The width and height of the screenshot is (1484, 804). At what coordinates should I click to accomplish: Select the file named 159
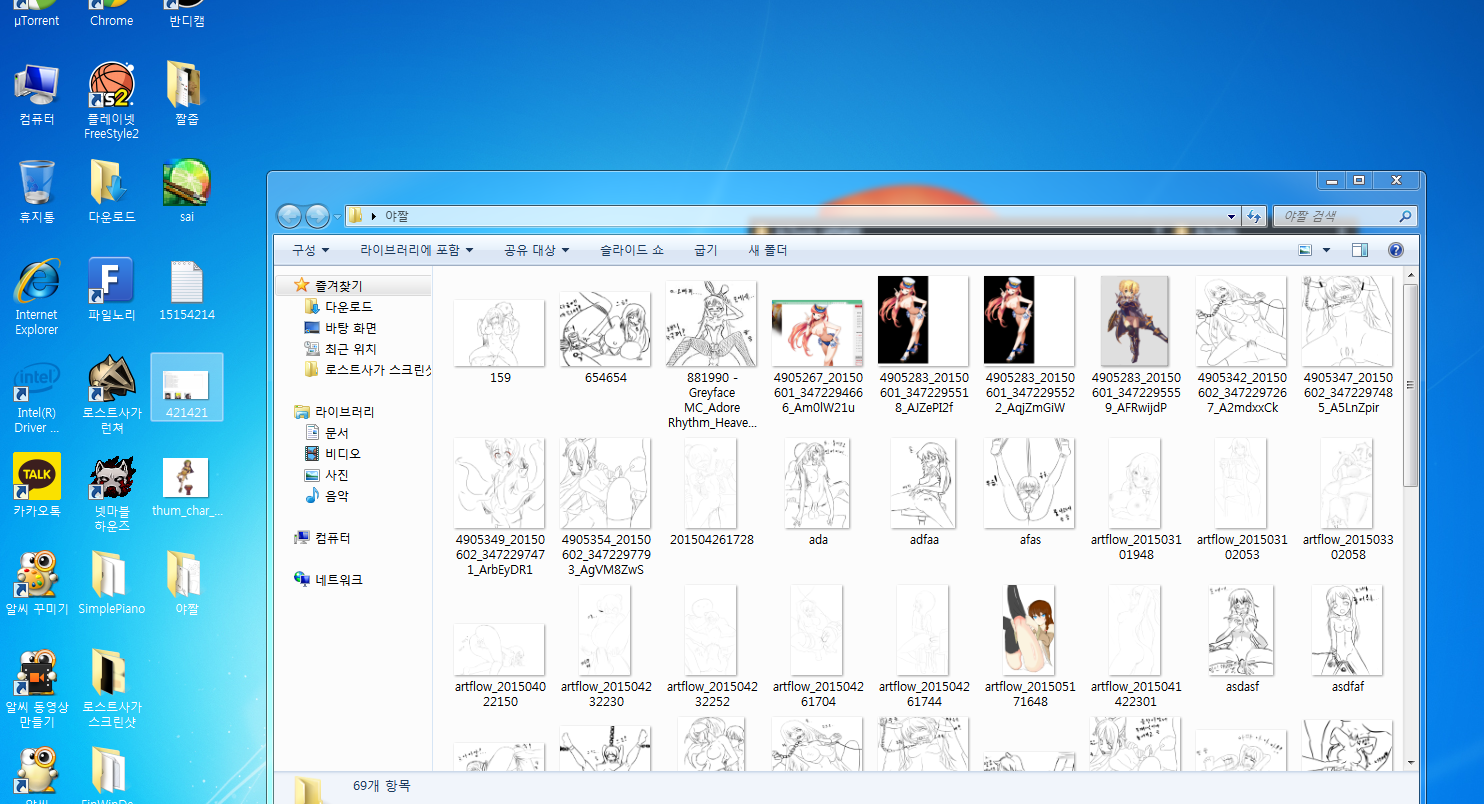(500, 340)
